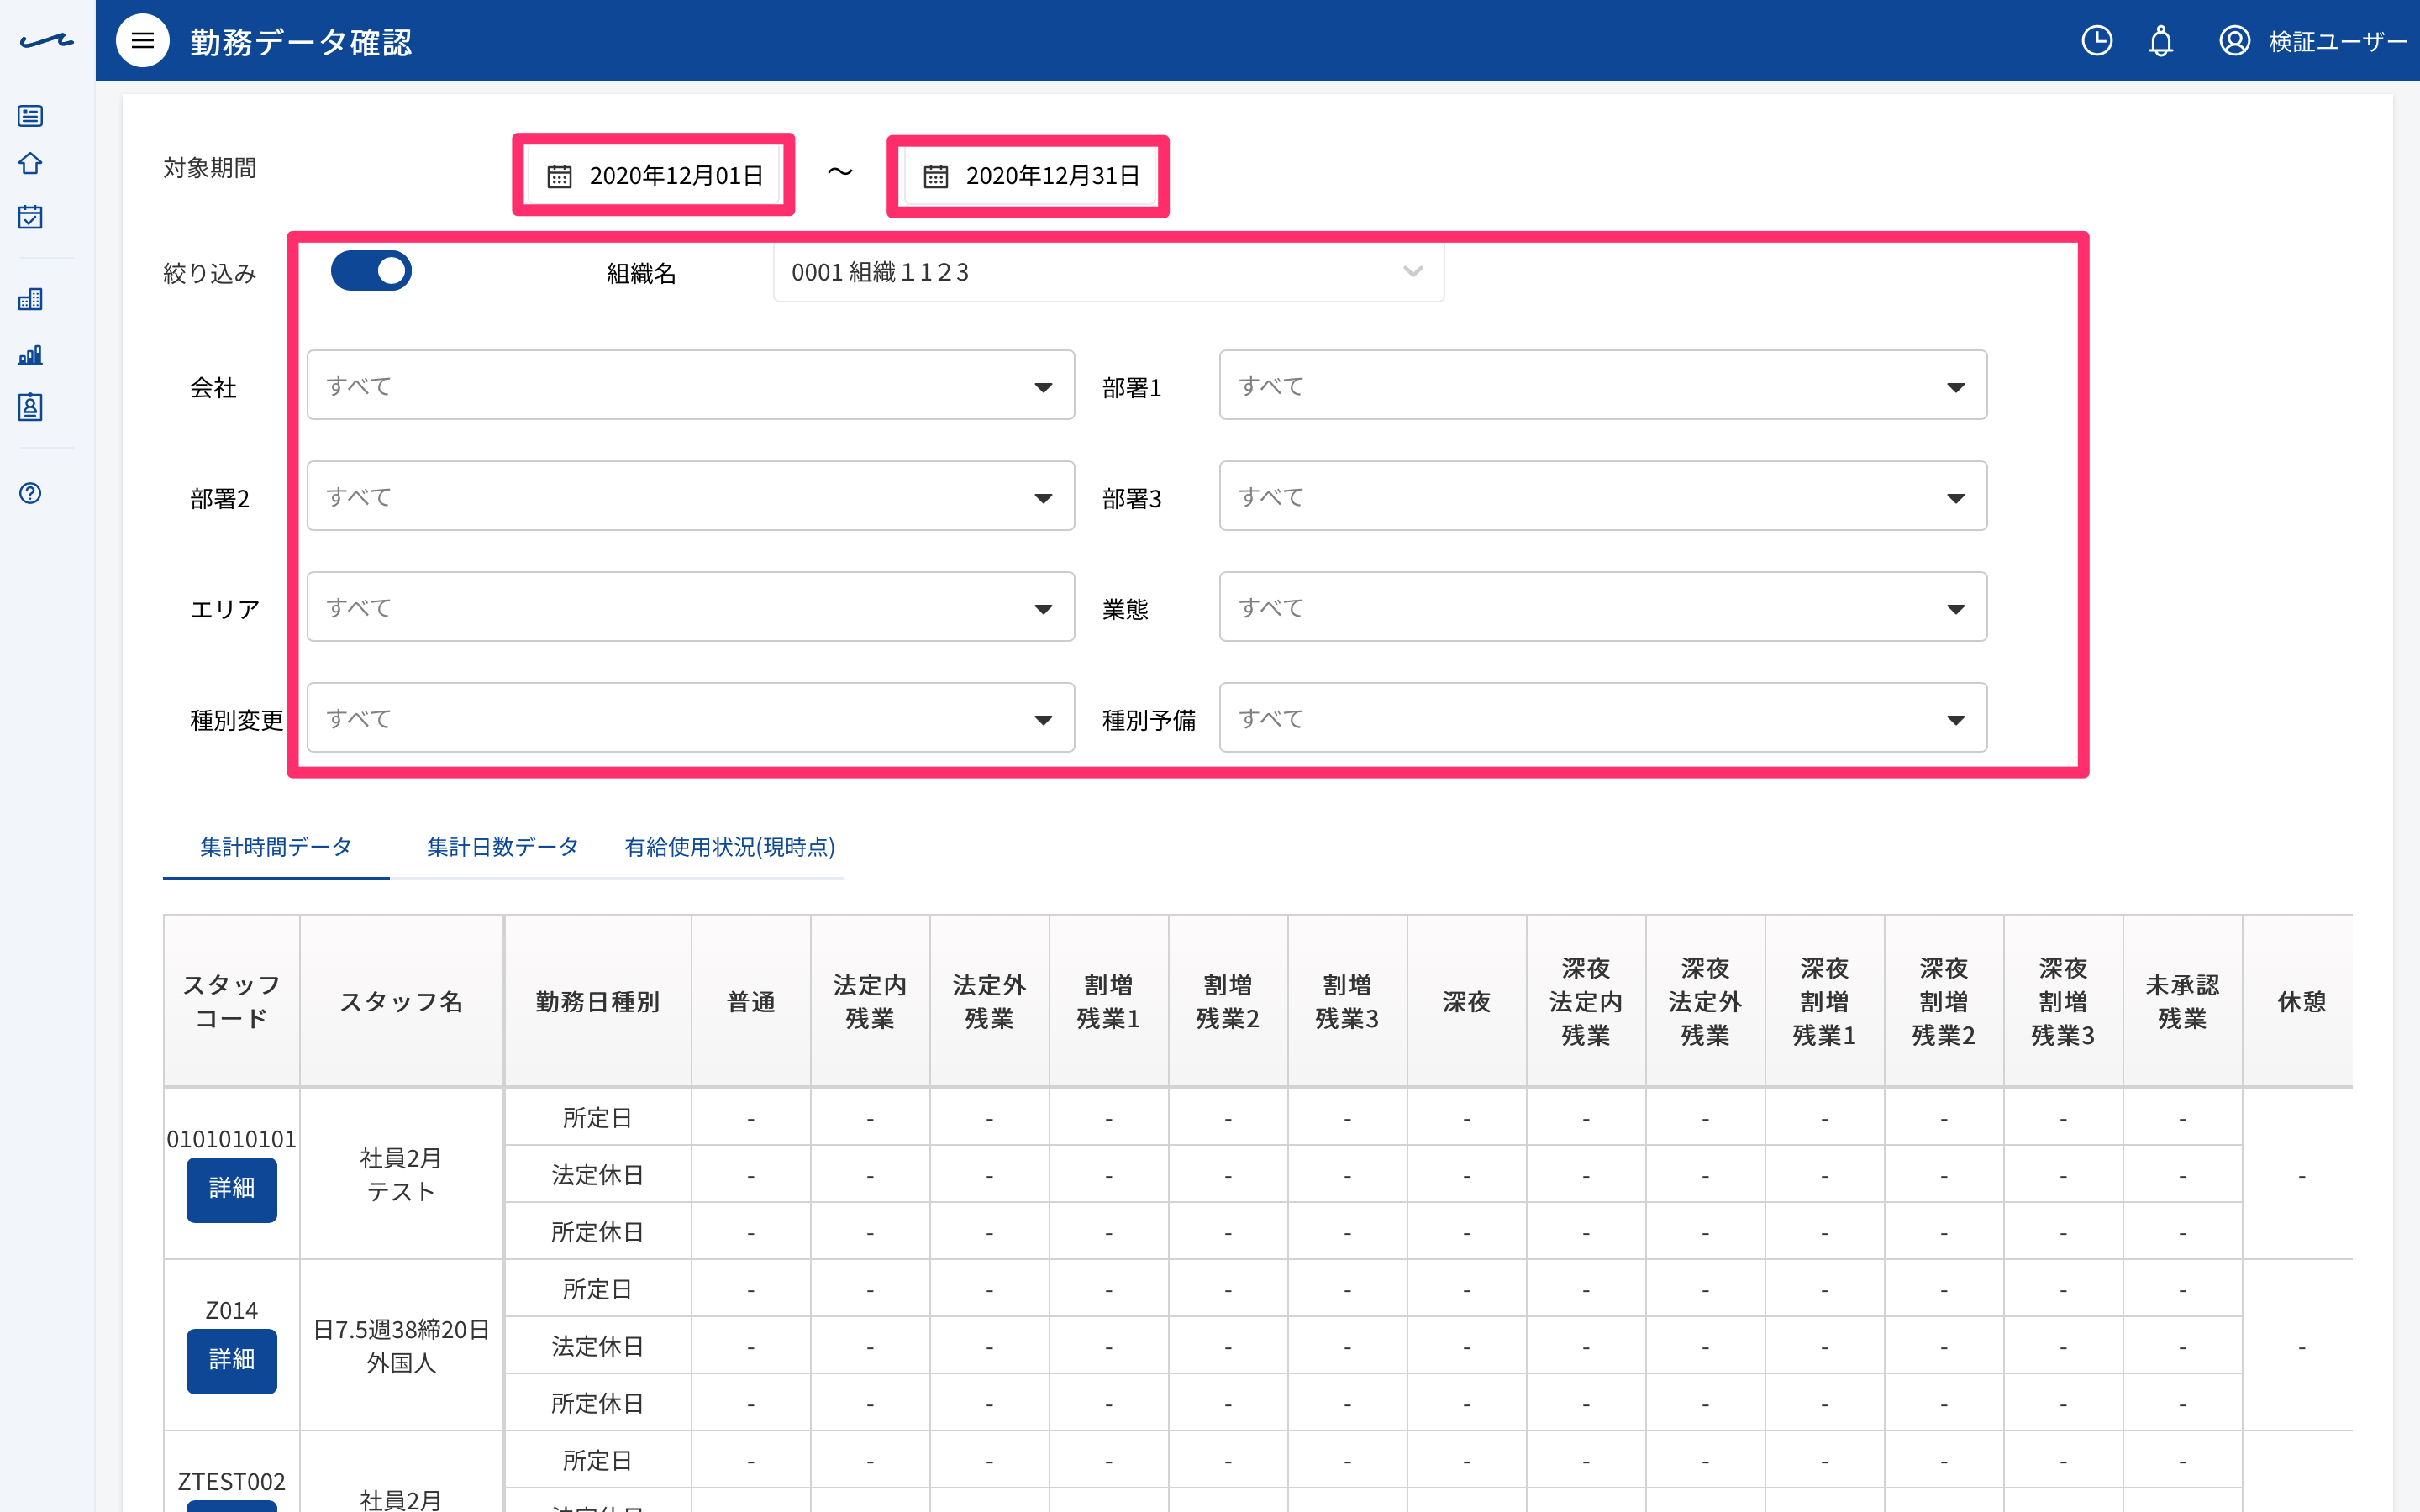
Task: Open 検証ユーザー user menu
Action: pyautogui.click(x=2312, y=41)
